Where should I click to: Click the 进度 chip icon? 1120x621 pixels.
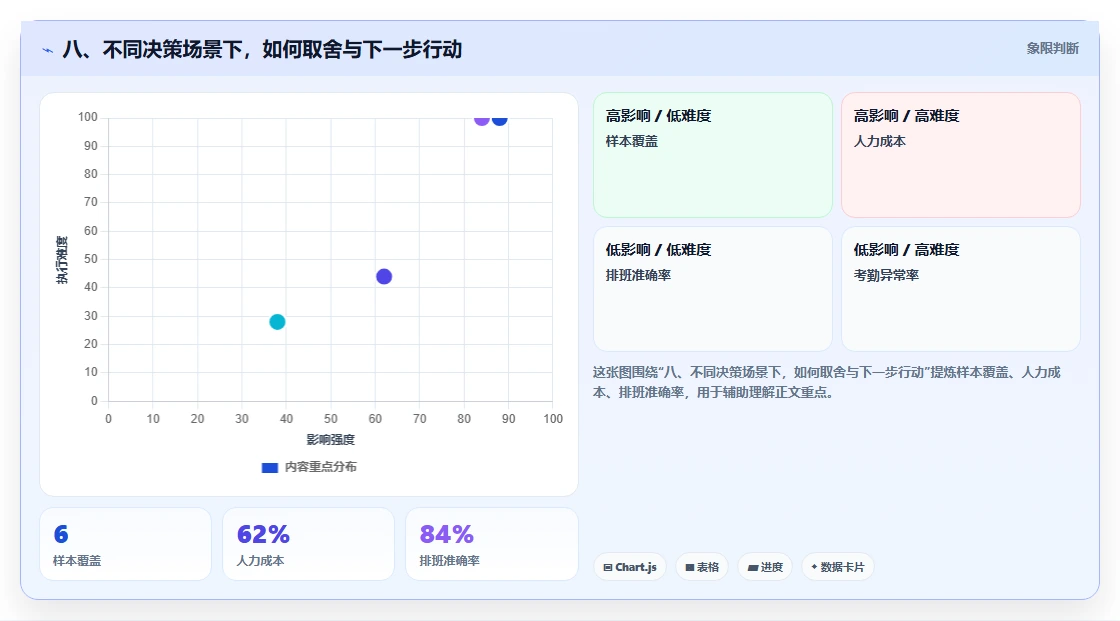(x=753, y=567)
